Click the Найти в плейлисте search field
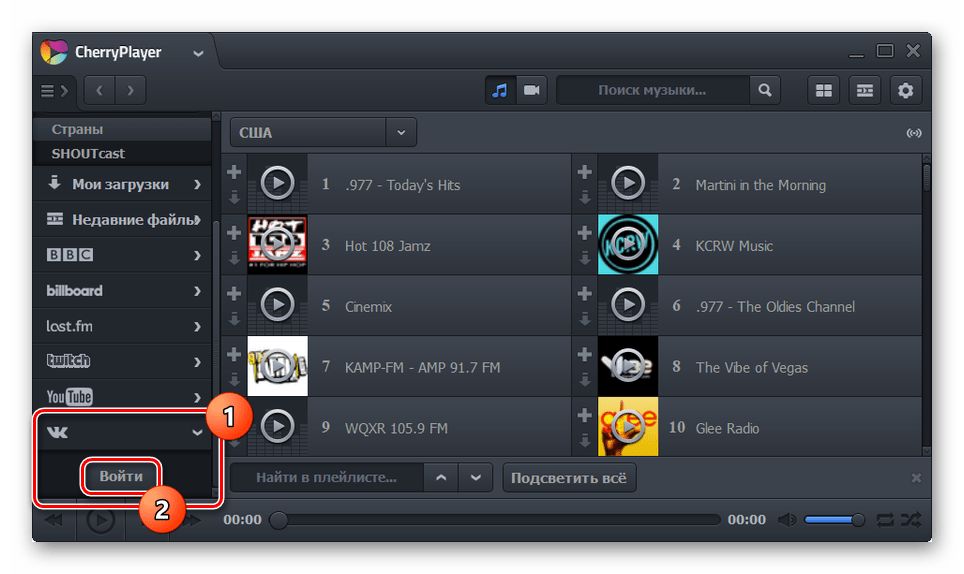The image size is (964, 574). (x=326, y=478)
